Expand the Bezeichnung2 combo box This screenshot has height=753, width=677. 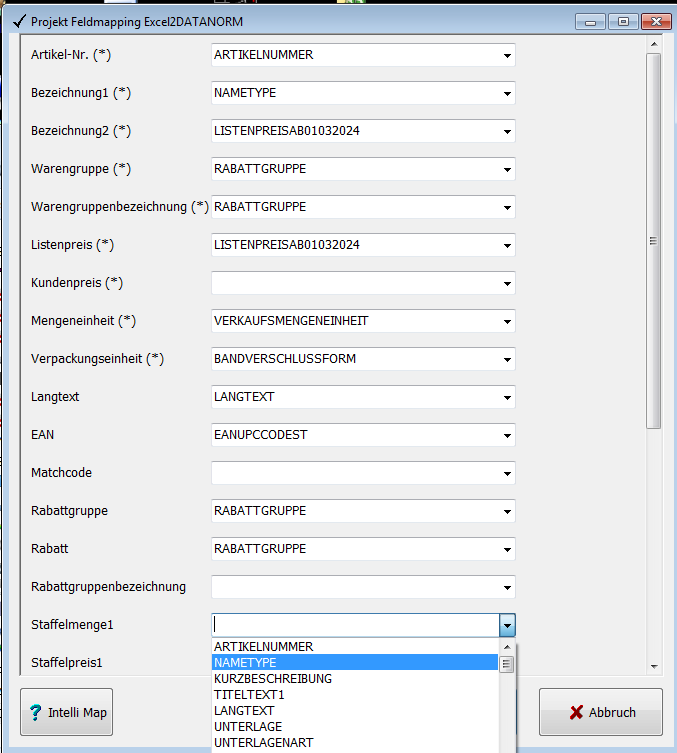507,131
